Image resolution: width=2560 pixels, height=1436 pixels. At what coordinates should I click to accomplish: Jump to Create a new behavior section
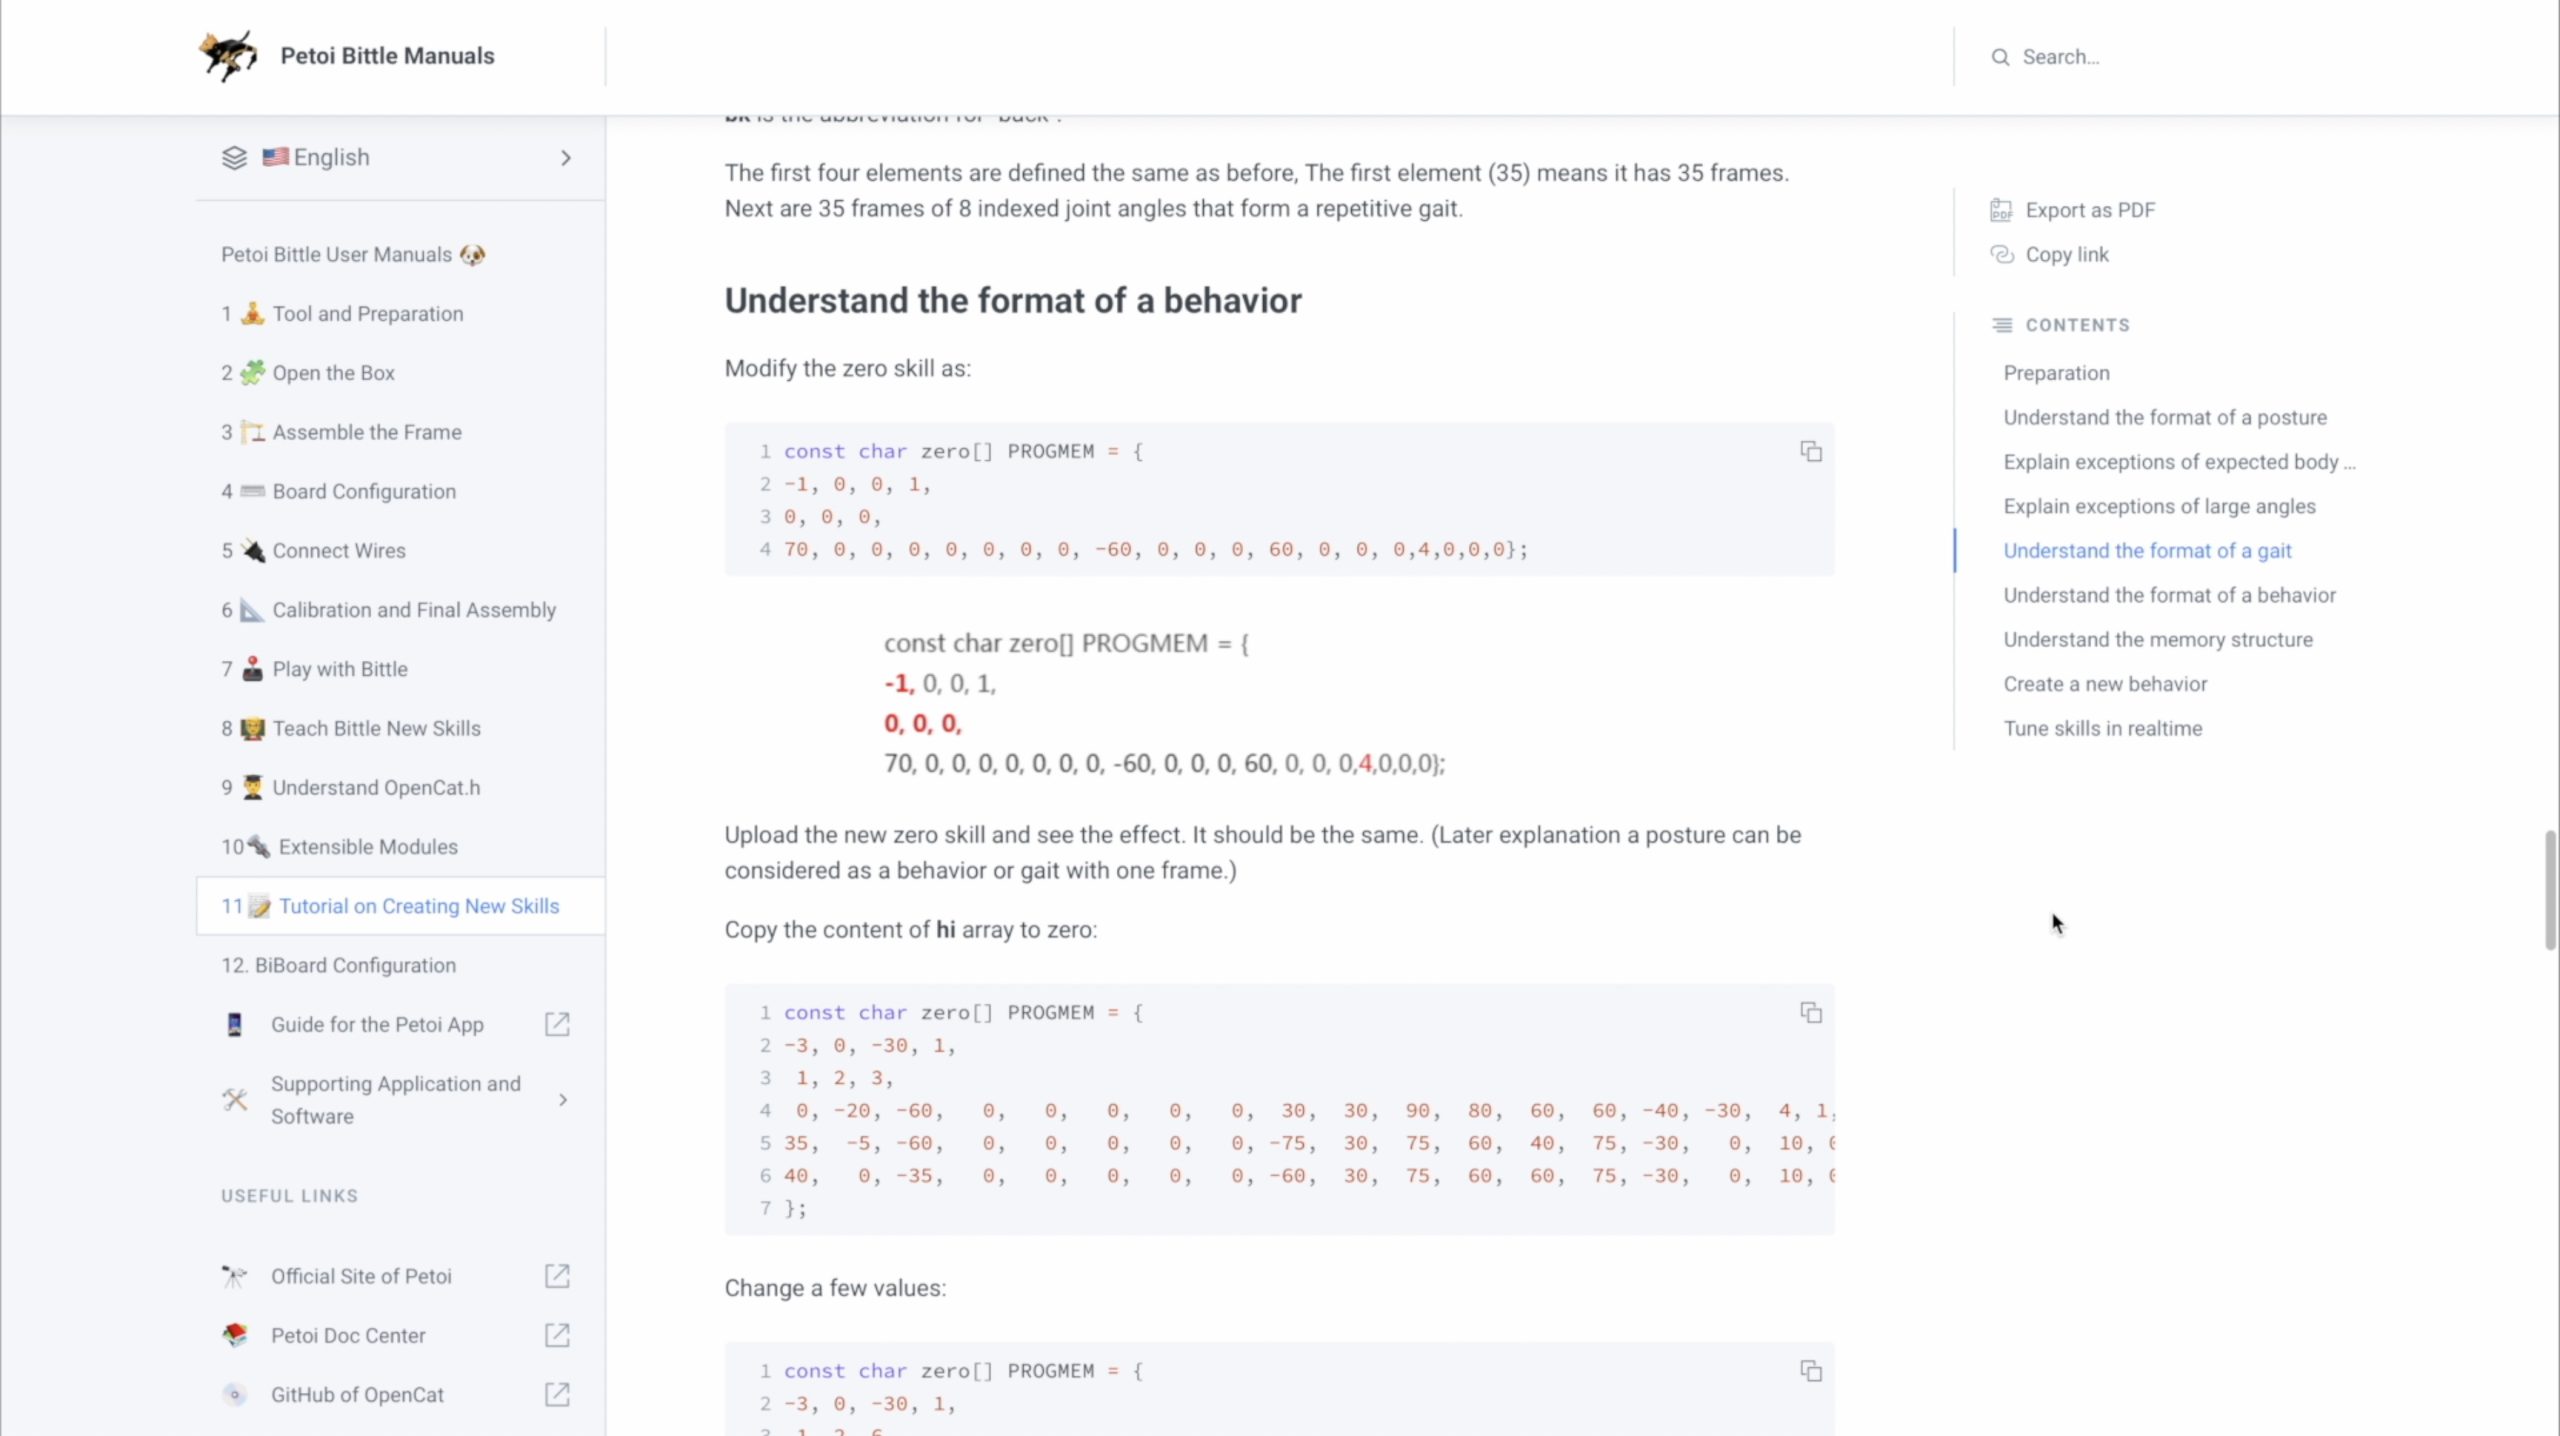point(2104,684)
